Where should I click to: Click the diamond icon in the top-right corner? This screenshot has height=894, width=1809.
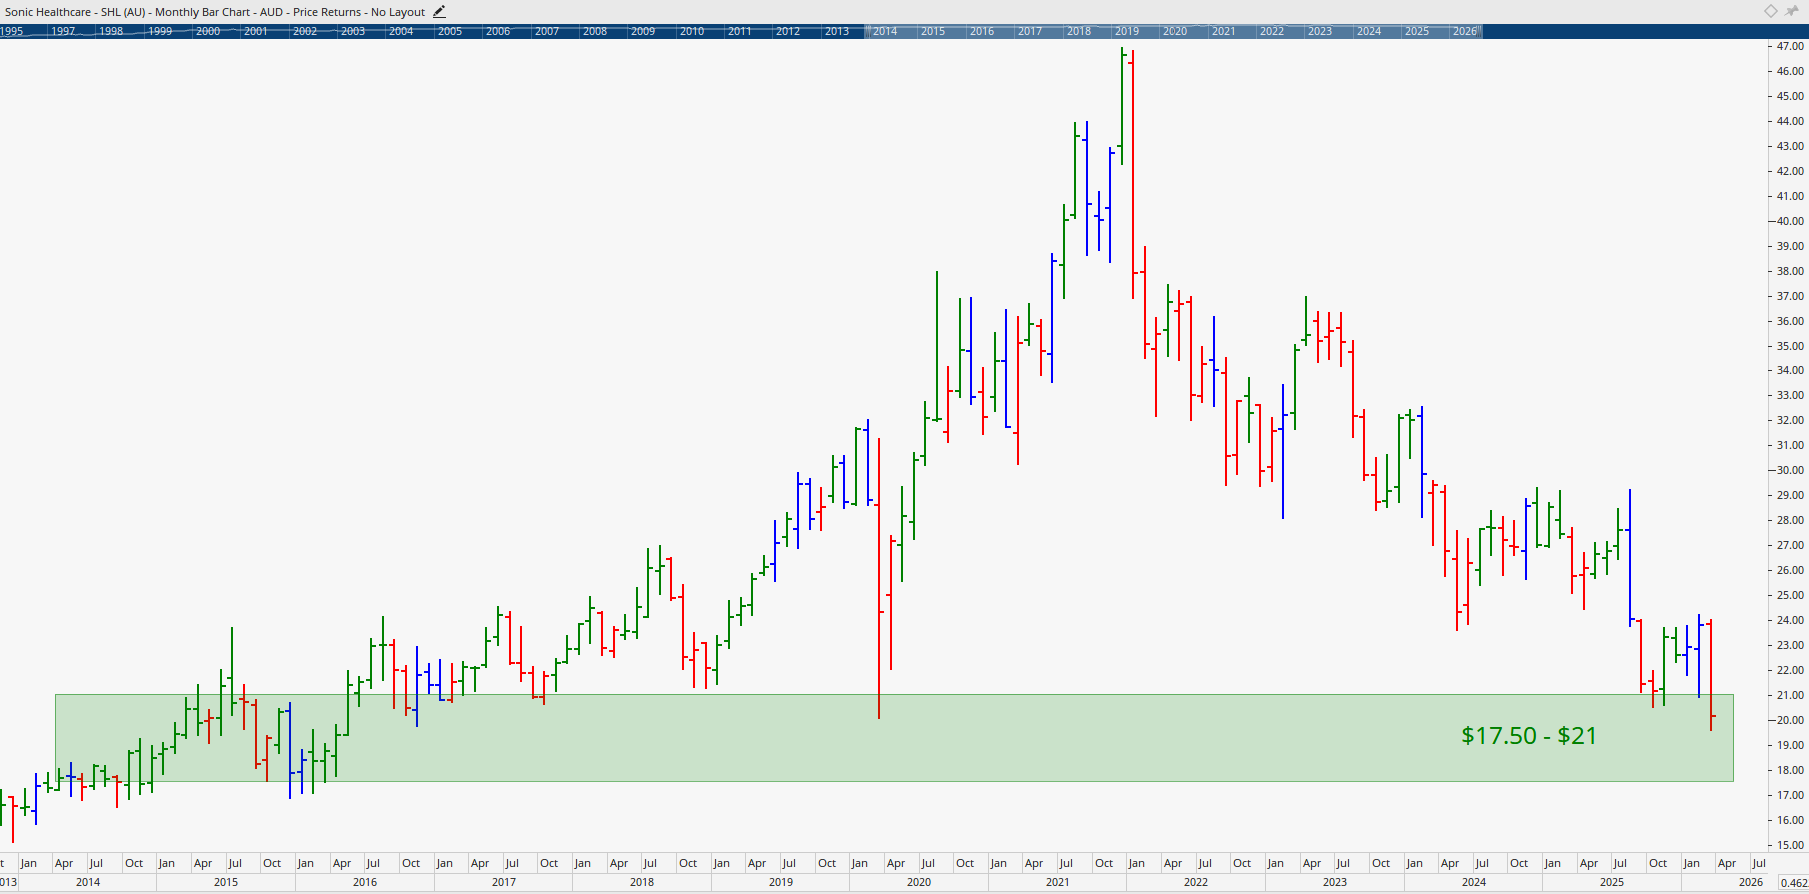[1770, 11]
